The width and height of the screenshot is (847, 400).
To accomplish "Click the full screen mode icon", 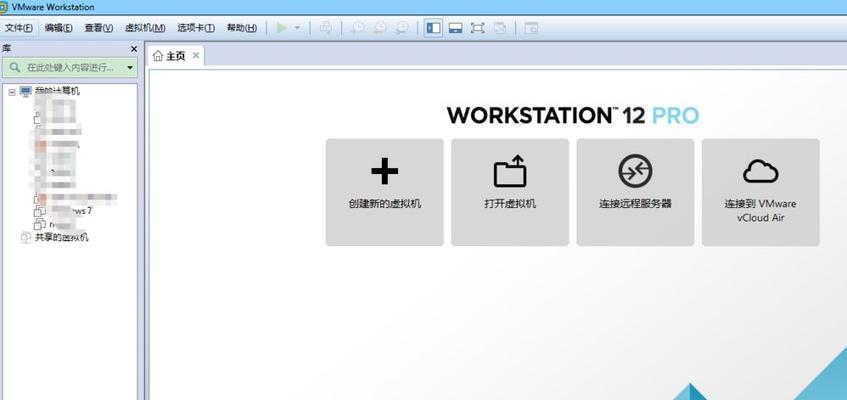I will [478, 28].
